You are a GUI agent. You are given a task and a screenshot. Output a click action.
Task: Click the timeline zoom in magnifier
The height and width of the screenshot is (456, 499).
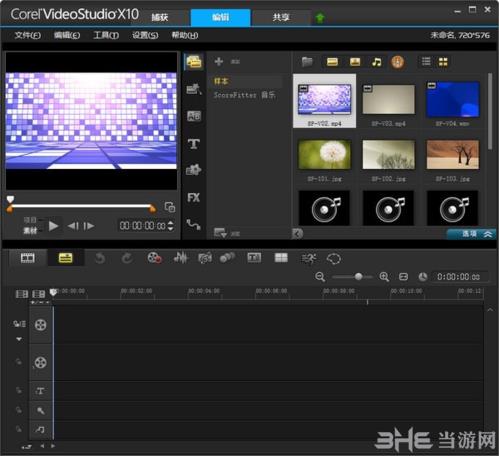pos(384,277)
